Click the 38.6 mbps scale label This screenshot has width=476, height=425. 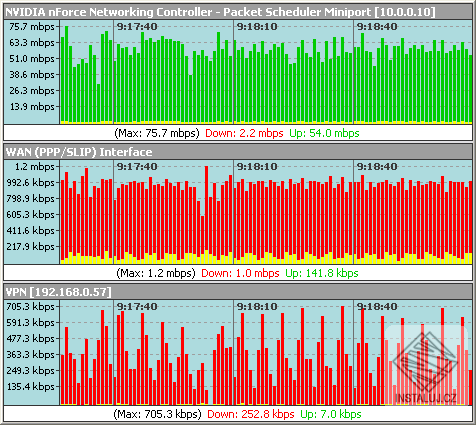tap(32, 75)
